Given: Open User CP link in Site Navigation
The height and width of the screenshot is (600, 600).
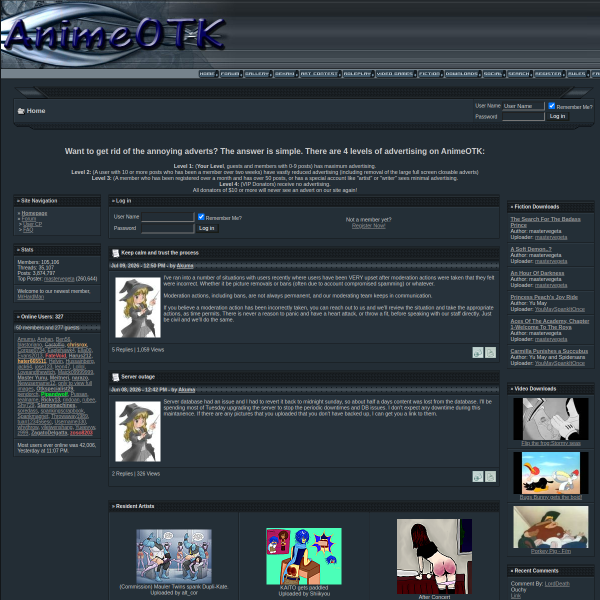Looking at the screenshot, I should coord(33,224).
